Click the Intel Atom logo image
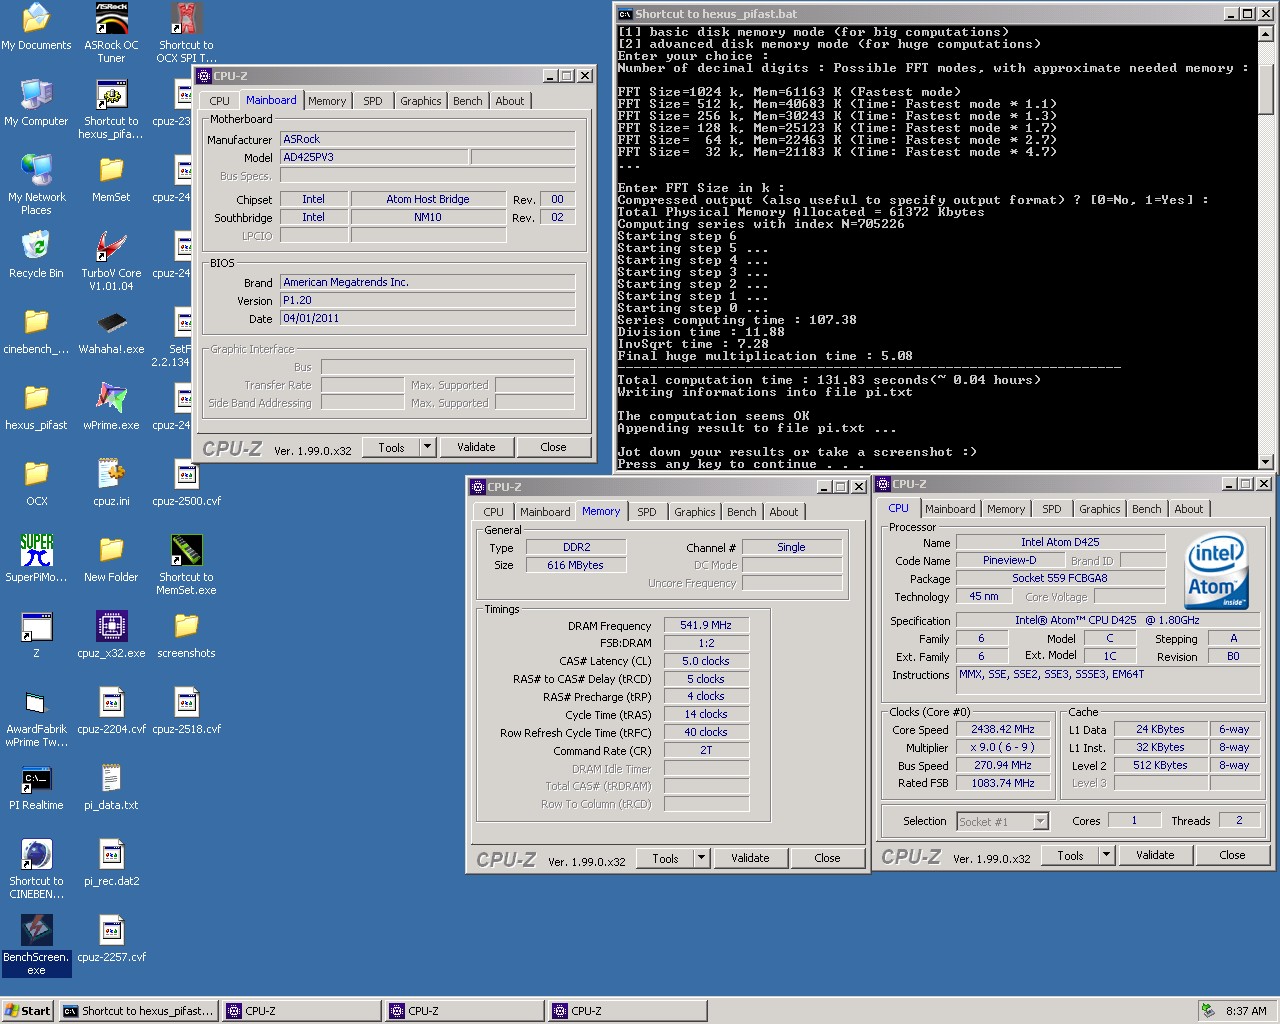Image resolution: width=1280 pixels, height=1024 pixels. point(1217,572)
